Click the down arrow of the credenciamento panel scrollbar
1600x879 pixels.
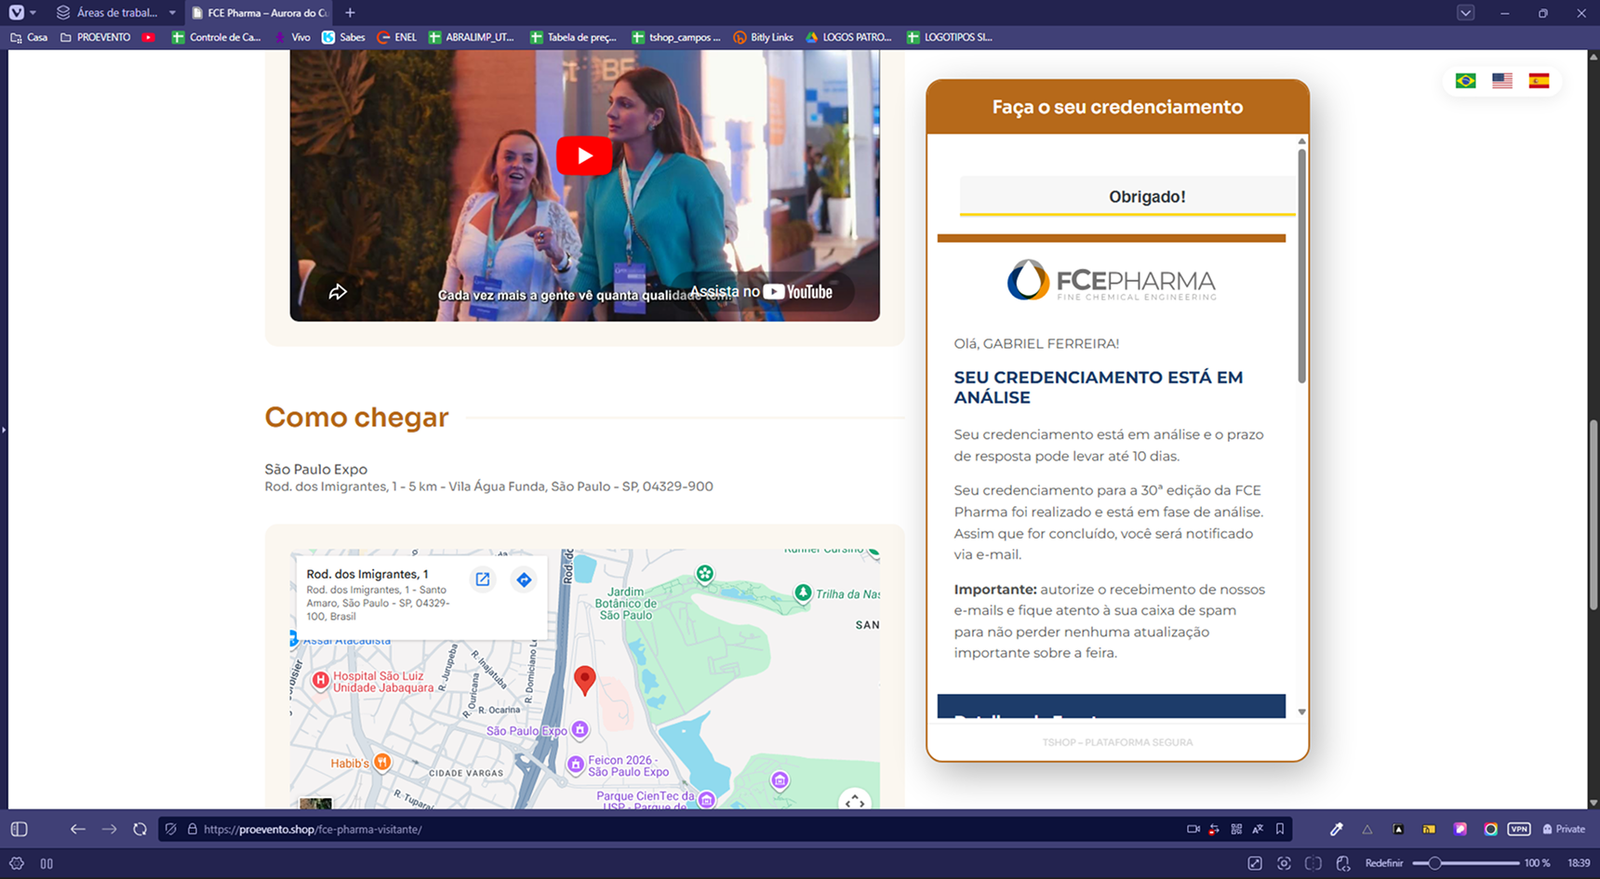pos(1302,712)
